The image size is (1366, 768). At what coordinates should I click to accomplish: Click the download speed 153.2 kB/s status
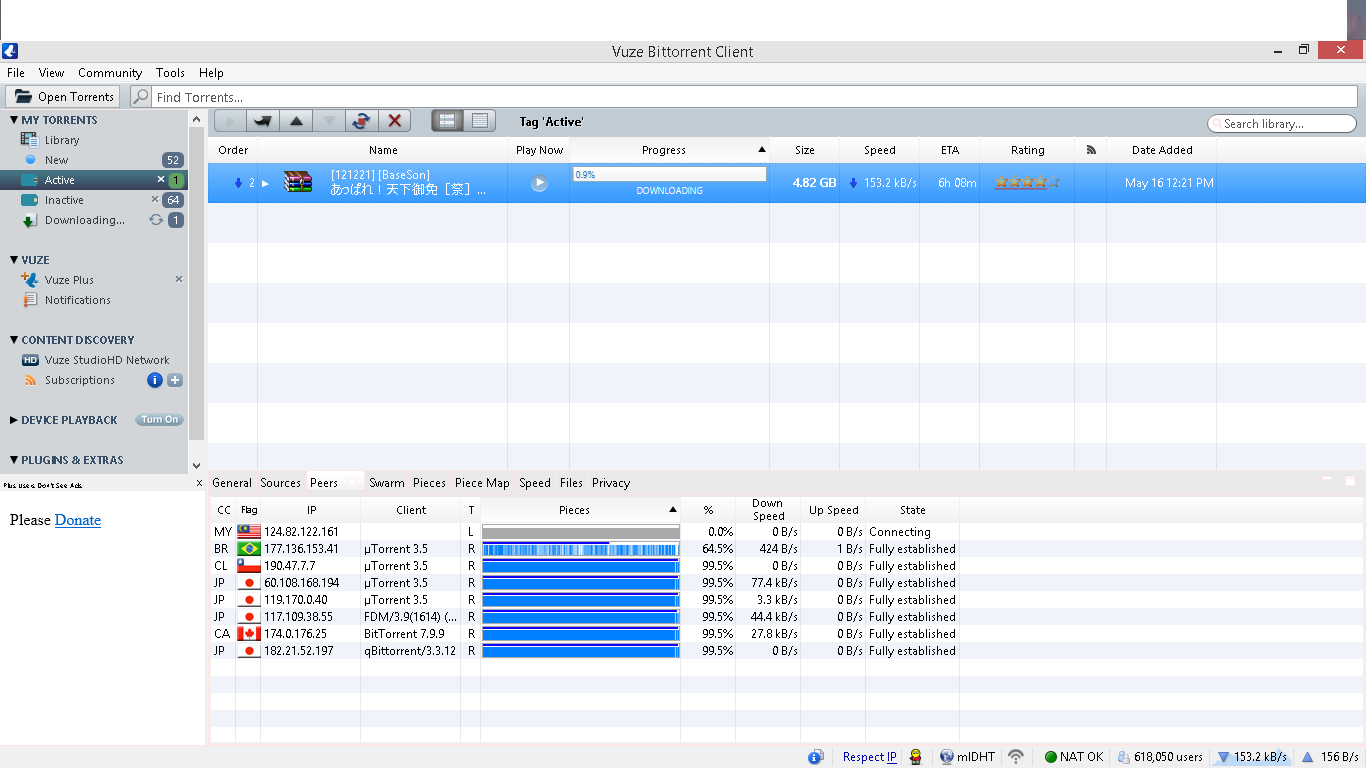(1251, 757)
